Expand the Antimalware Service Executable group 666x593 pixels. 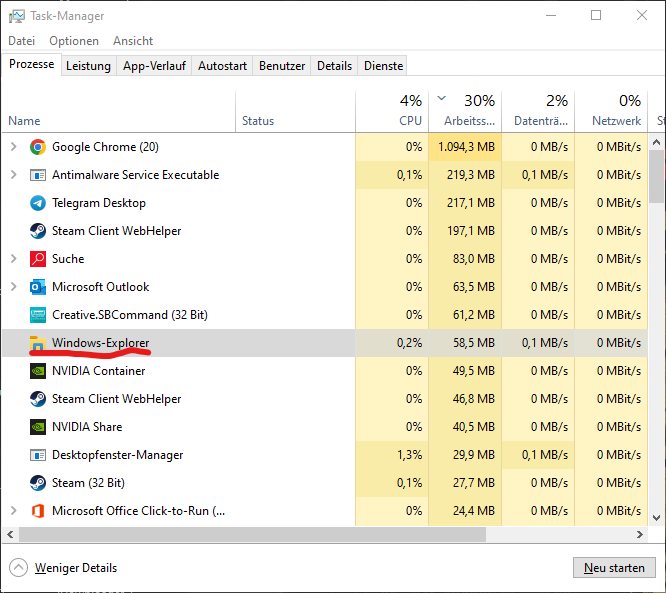tap(14, 175)
